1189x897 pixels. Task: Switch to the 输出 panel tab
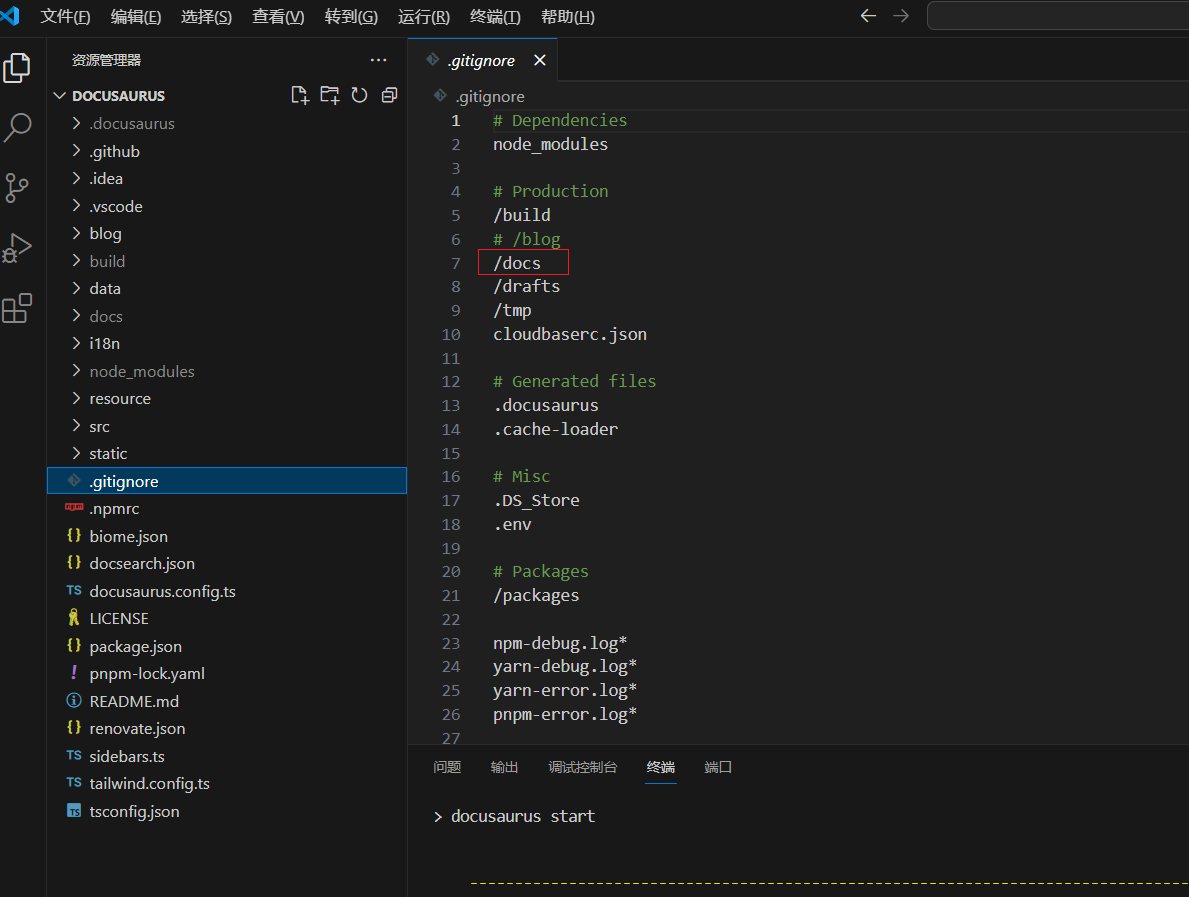click(x=504, y=767)
